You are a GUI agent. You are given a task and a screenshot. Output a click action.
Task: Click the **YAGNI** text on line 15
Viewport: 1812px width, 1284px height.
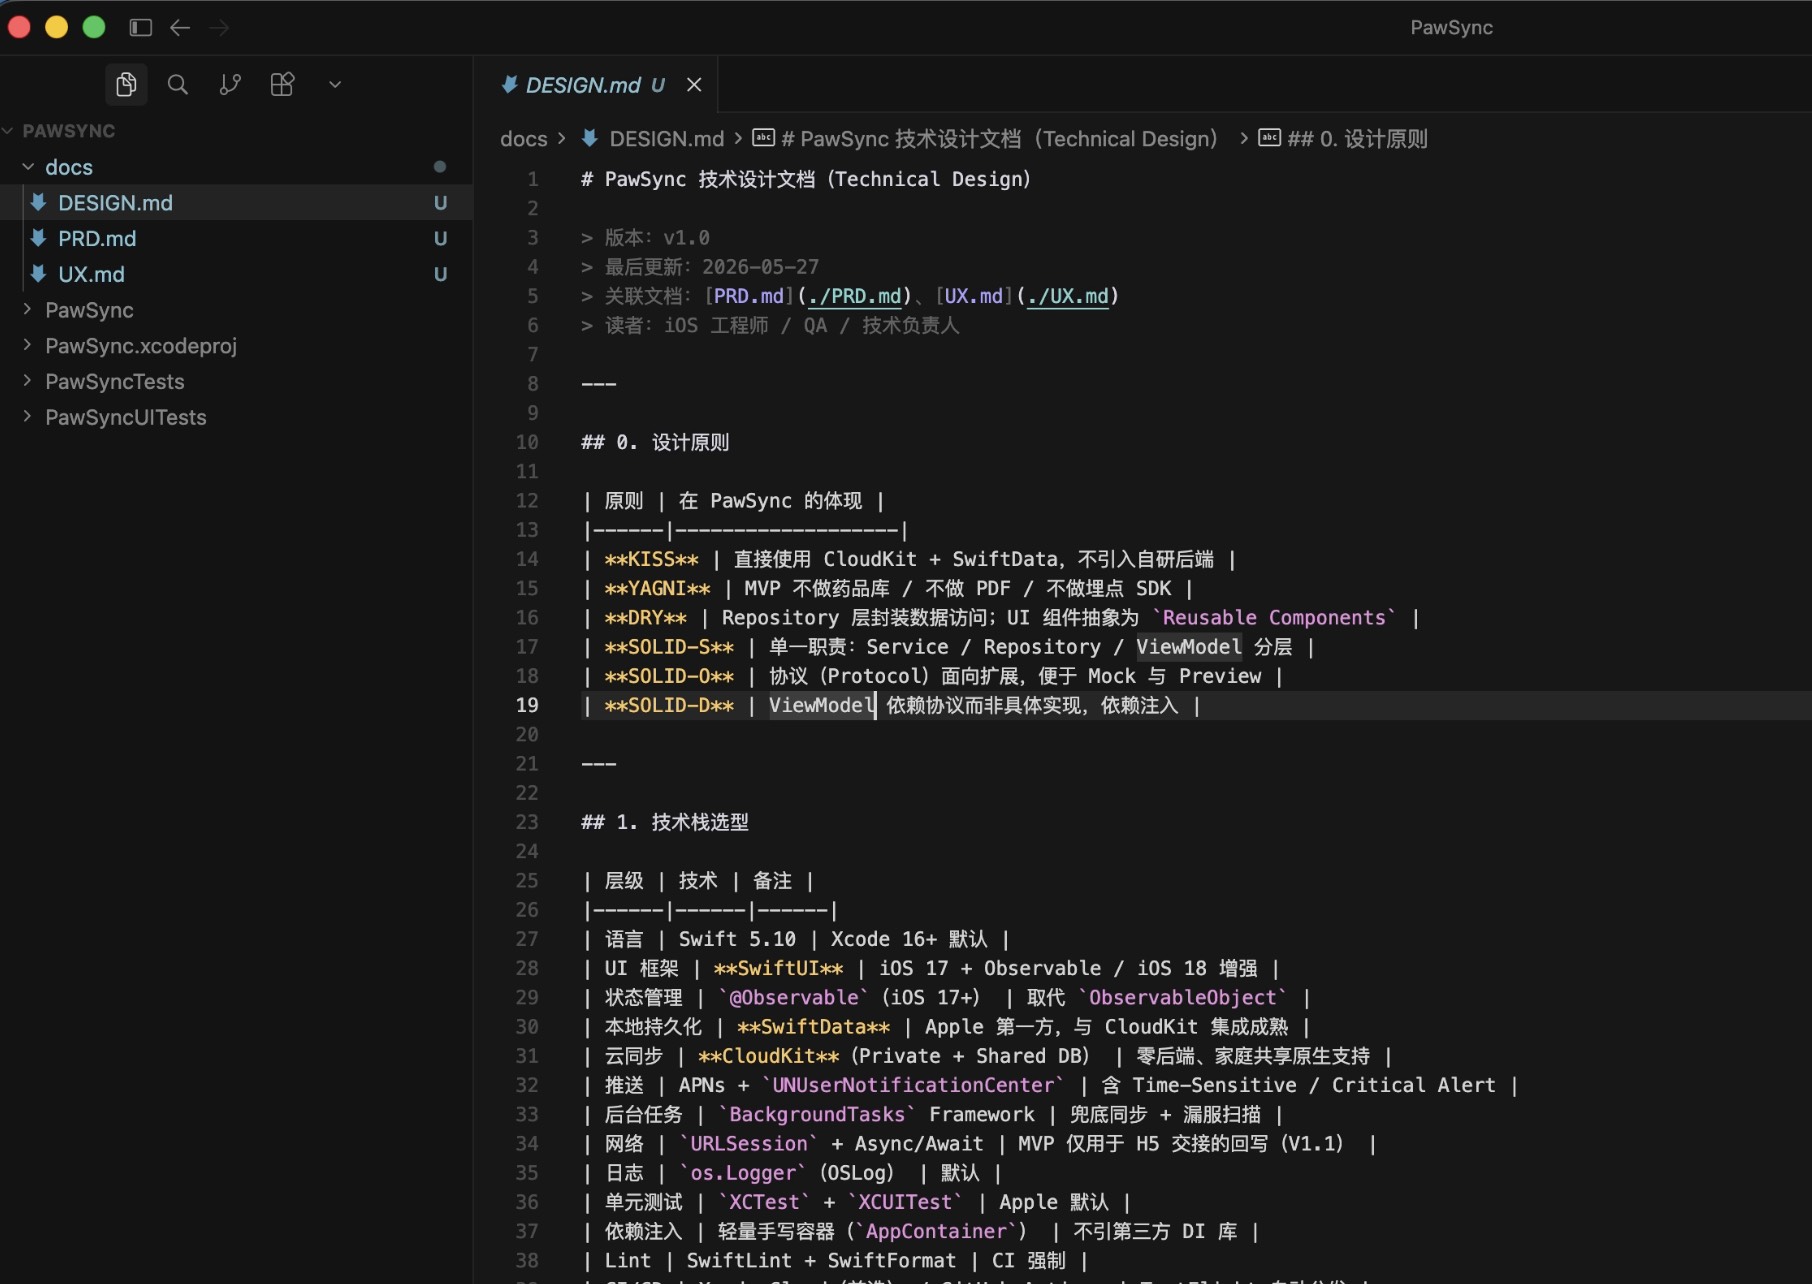[x=657, y=588]
